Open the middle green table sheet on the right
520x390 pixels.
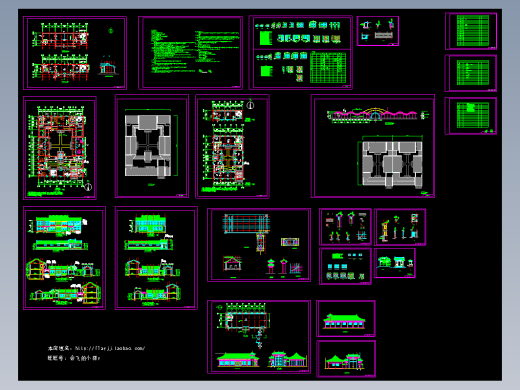pyautogui.click(x=471, y=73)
